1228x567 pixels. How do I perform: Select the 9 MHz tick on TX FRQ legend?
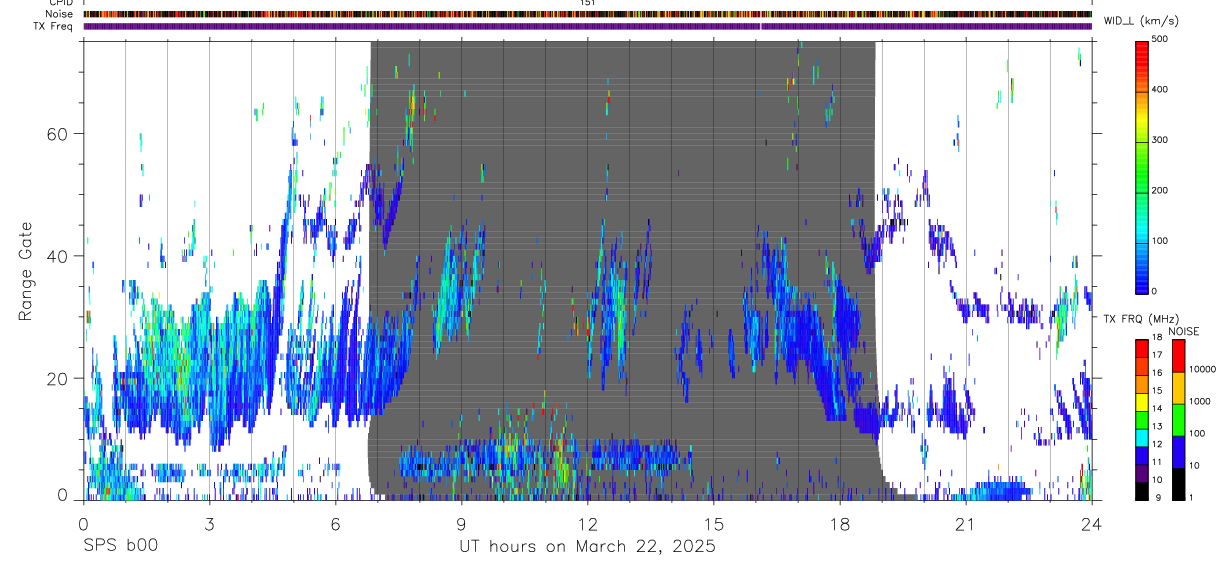coord(1157,497)
